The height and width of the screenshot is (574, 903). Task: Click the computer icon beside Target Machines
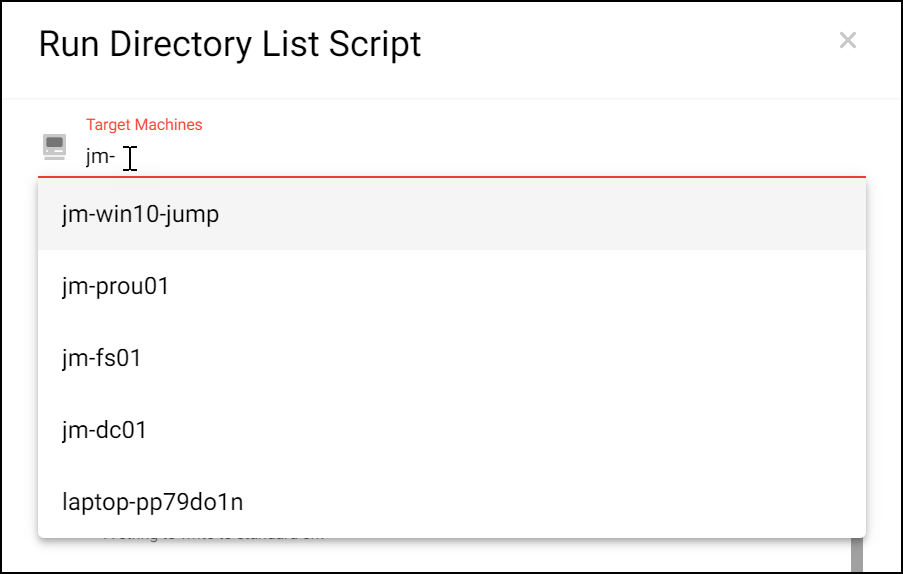point(55,147)
